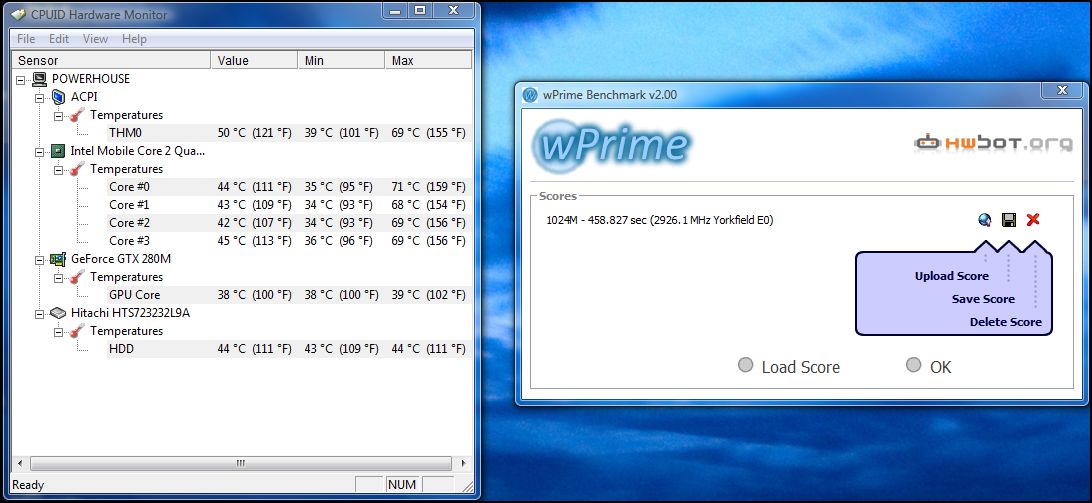Close the wPrime Benchmark window

(1063, 91)
